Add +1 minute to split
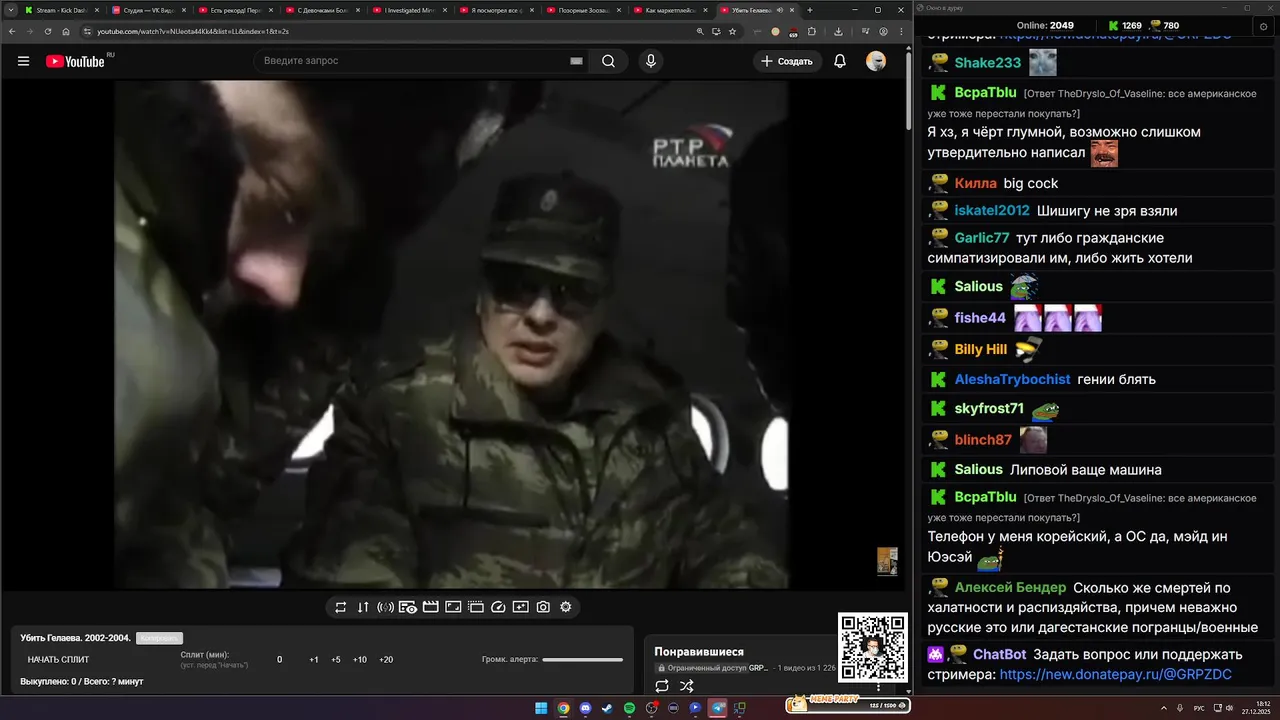The height and width of the screenshot is (720, 1280). pos(313,660)
